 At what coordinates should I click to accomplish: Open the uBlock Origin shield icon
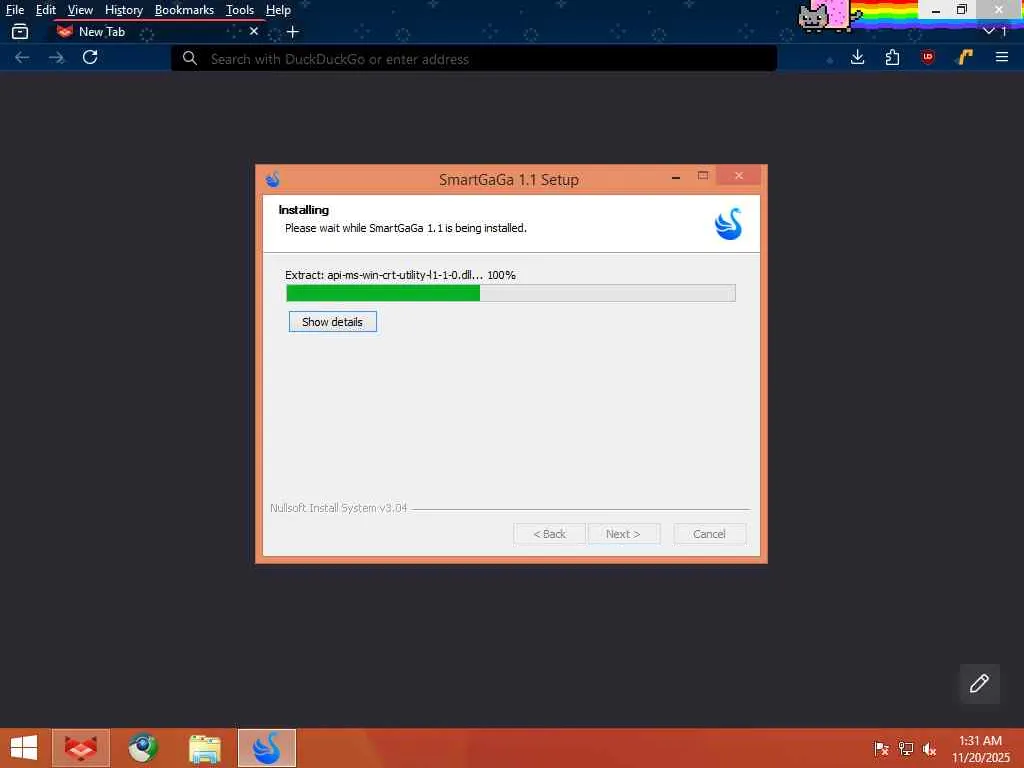pos(927,57)
